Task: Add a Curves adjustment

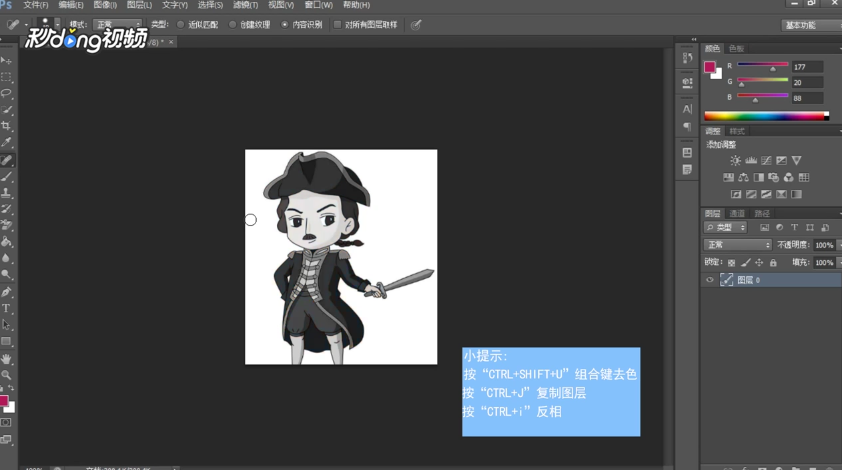Action: click(766, 161)
